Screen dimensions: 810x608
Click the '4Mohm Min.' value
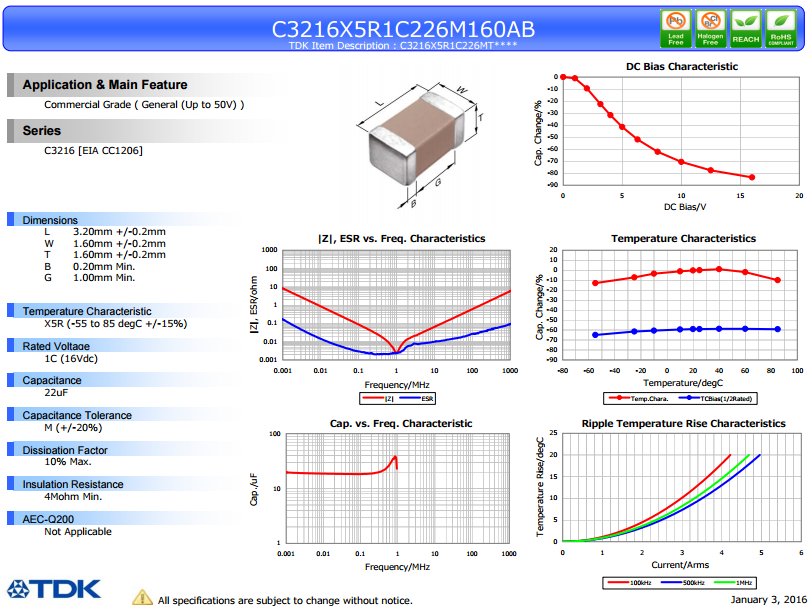(x=73, y=496)
